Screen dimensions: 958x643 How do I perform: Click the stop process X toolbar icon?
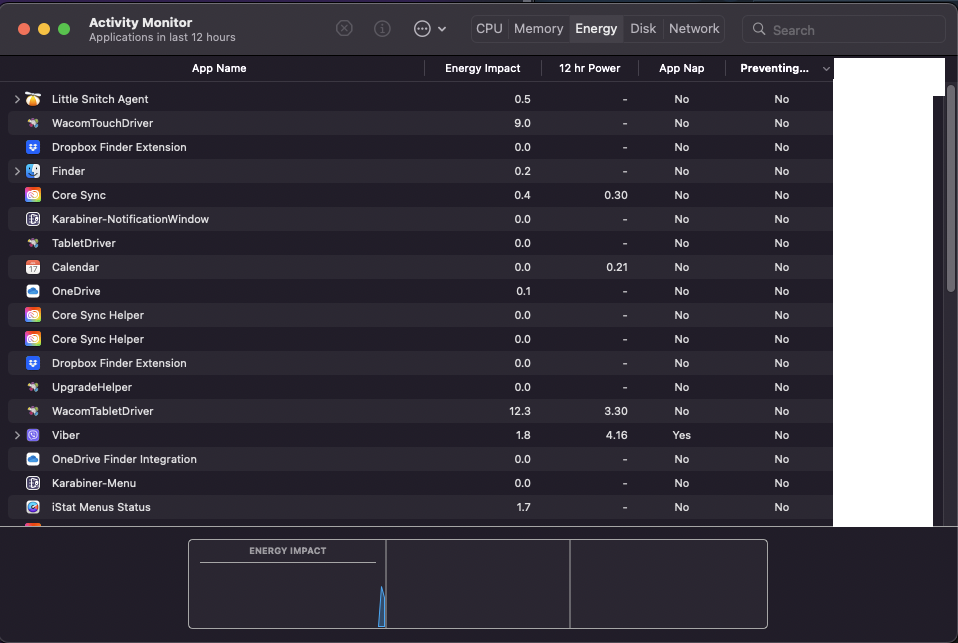(x=345, y=29)
